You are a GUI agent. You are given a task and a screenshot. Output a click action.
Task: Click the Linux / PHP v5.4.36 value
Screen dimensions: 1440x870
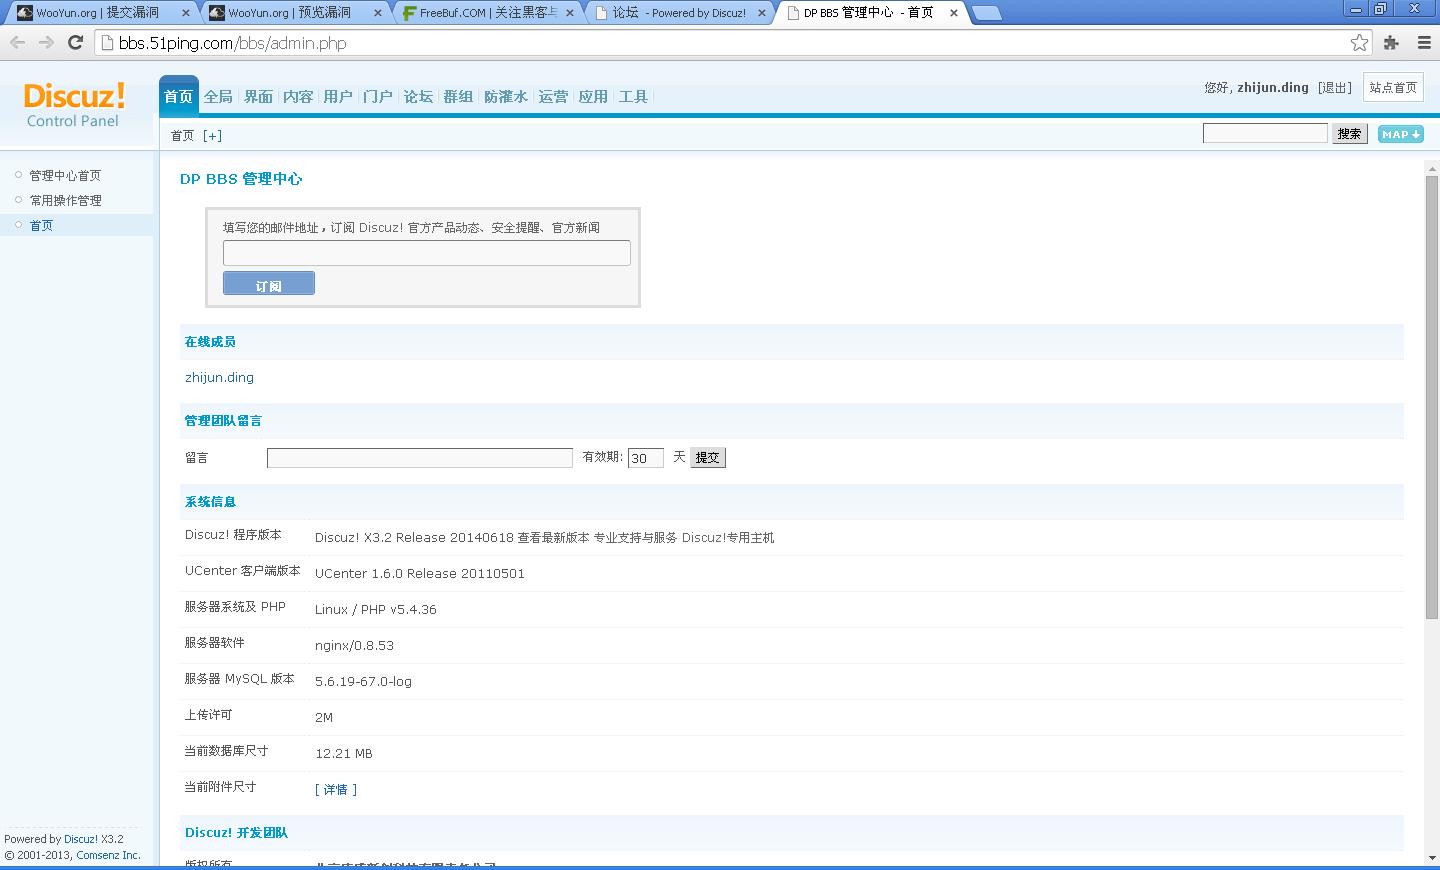pyautogui.click(x=376, y=609)
